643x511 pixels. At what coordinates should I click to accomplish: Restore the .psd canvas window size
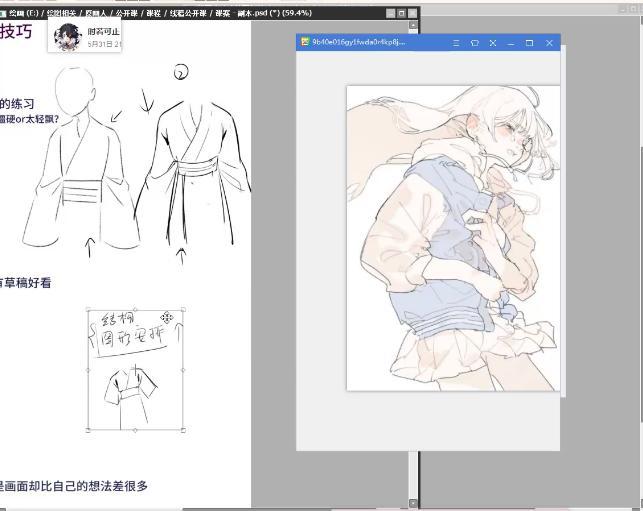401,14
